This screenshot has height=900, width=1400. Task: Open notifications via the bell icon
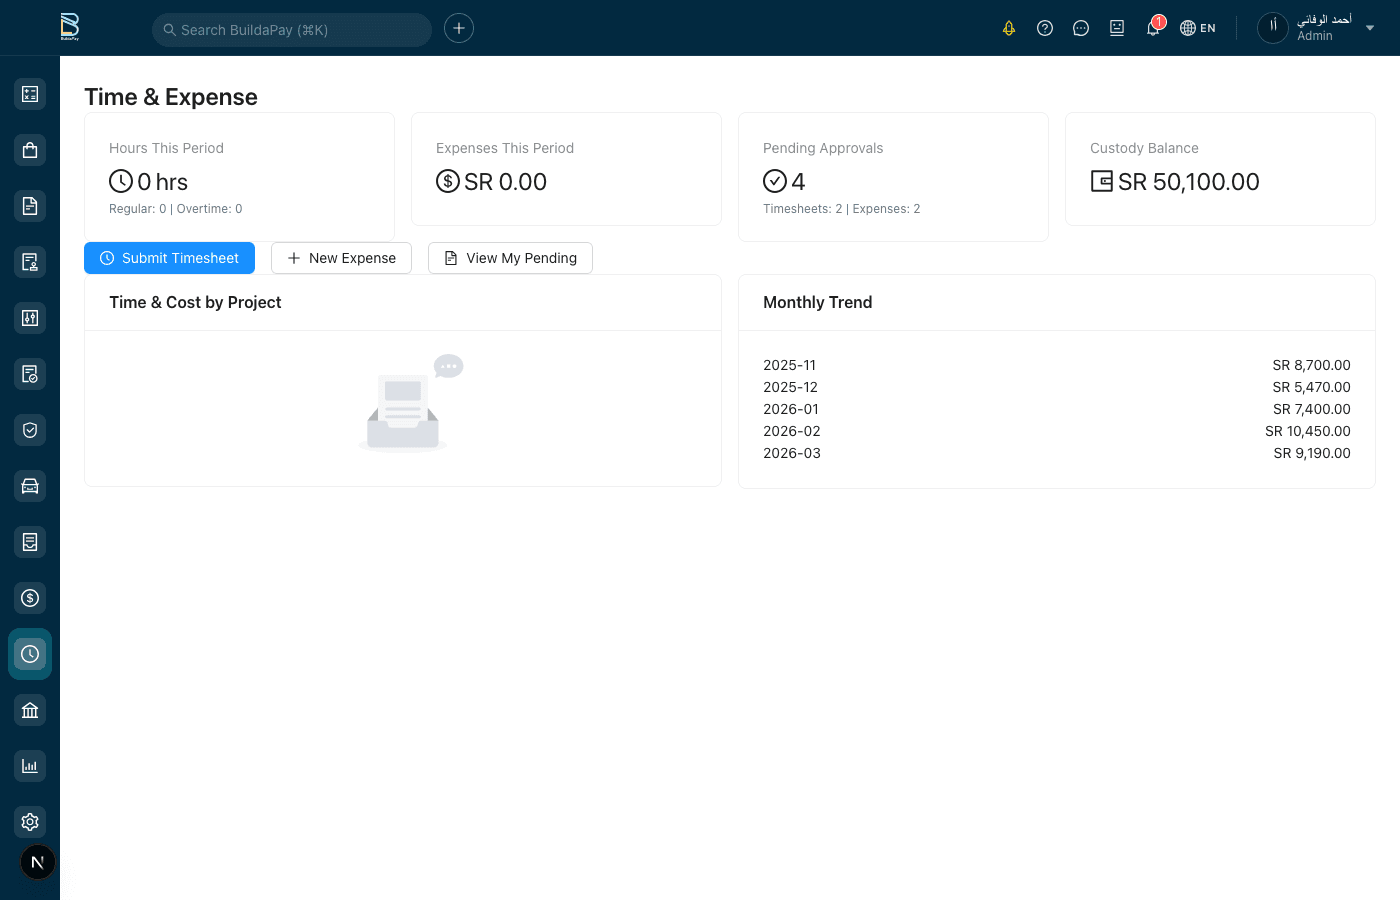click(x=1152, y=28)
